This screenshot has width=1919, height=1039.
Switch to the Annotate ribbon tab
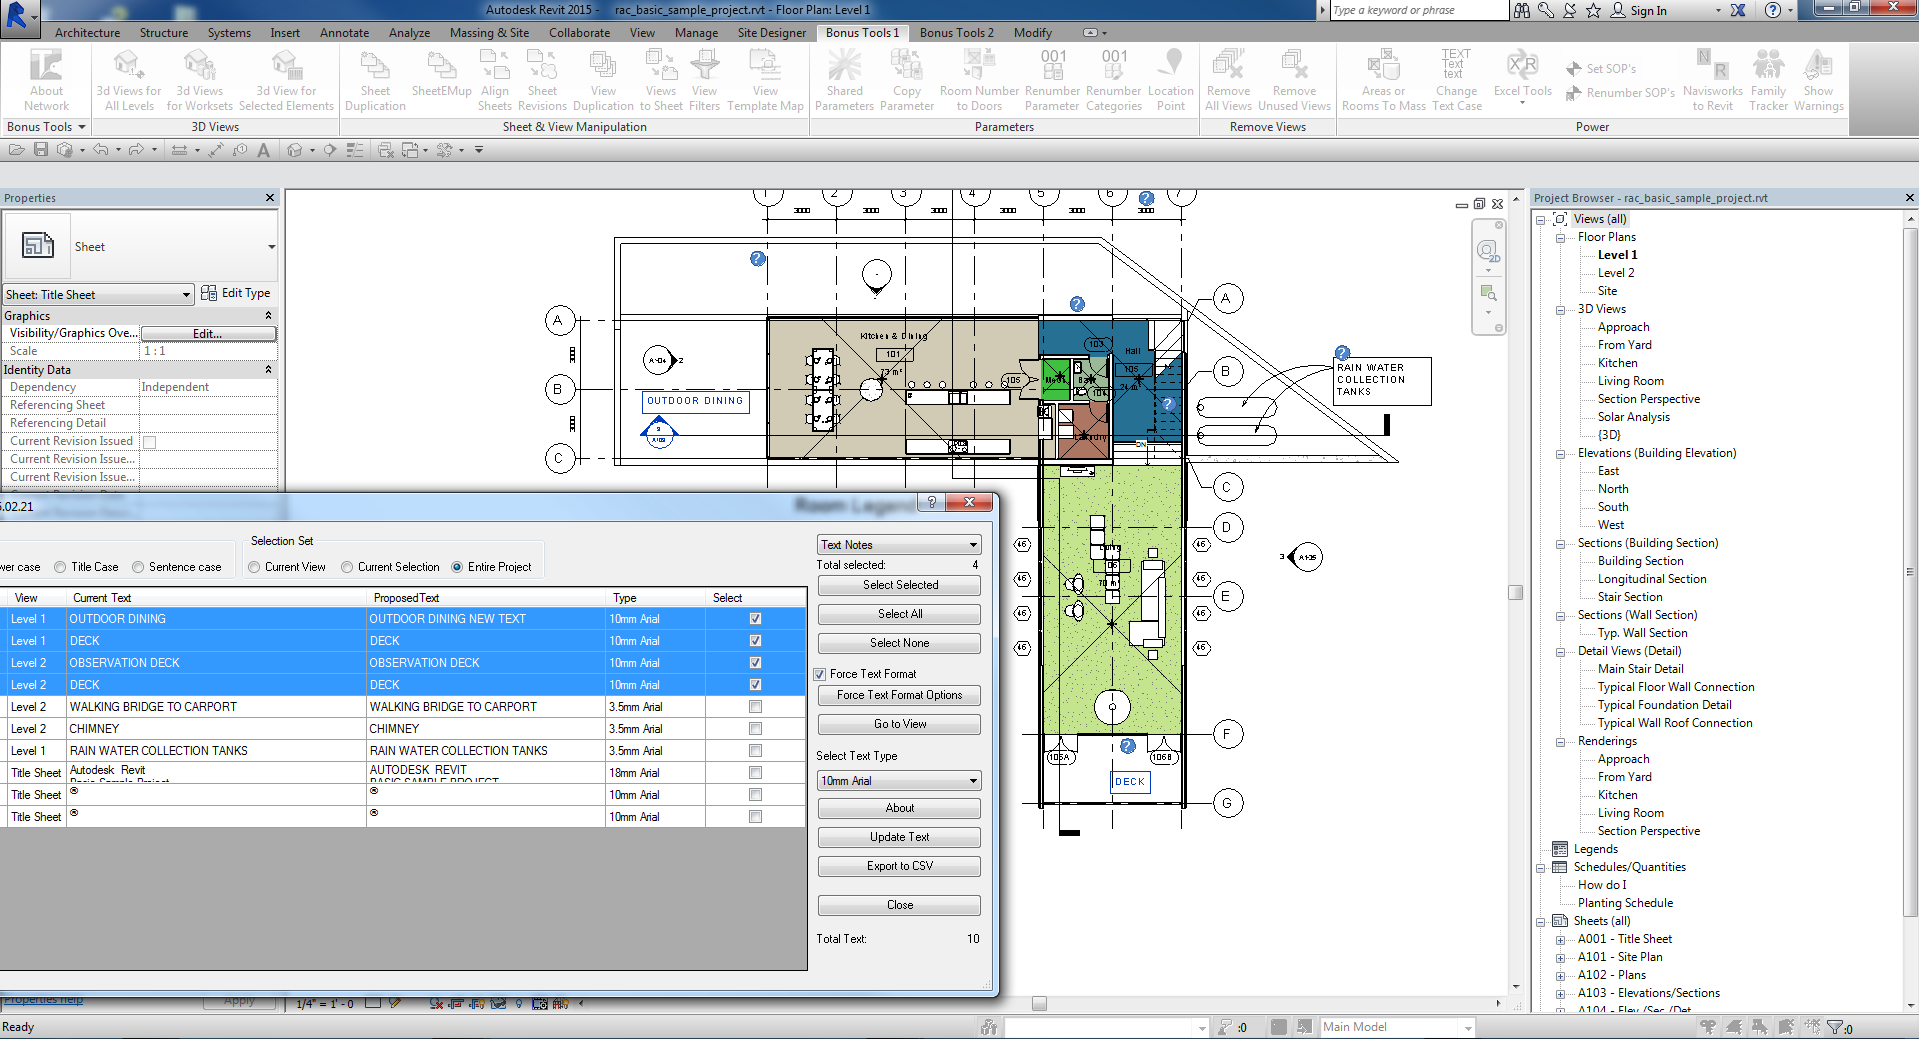344,33
